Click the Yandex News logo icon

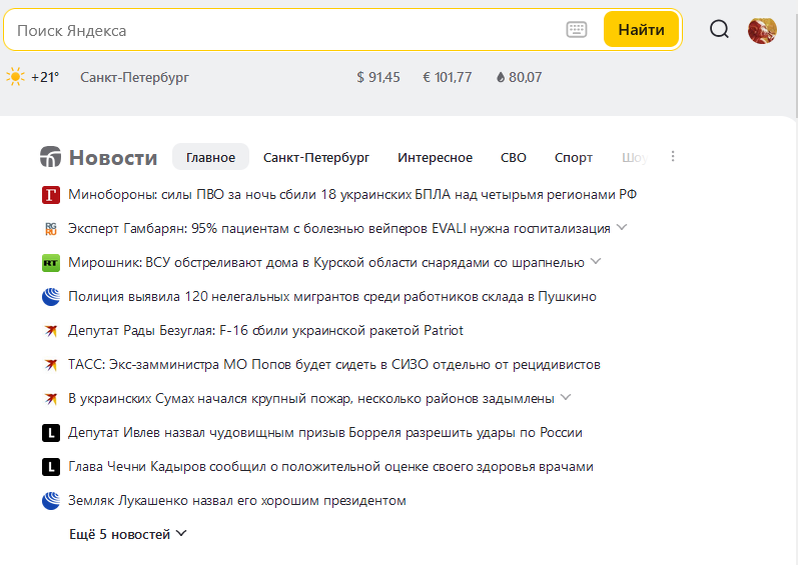50,157
